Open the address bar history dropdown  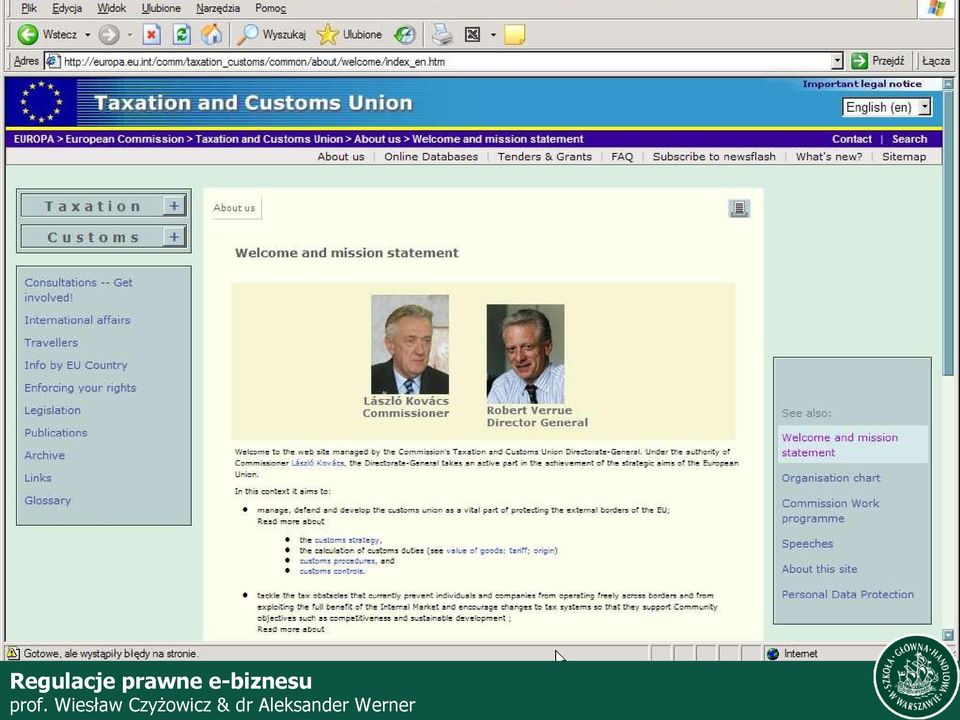coord(837,61)
